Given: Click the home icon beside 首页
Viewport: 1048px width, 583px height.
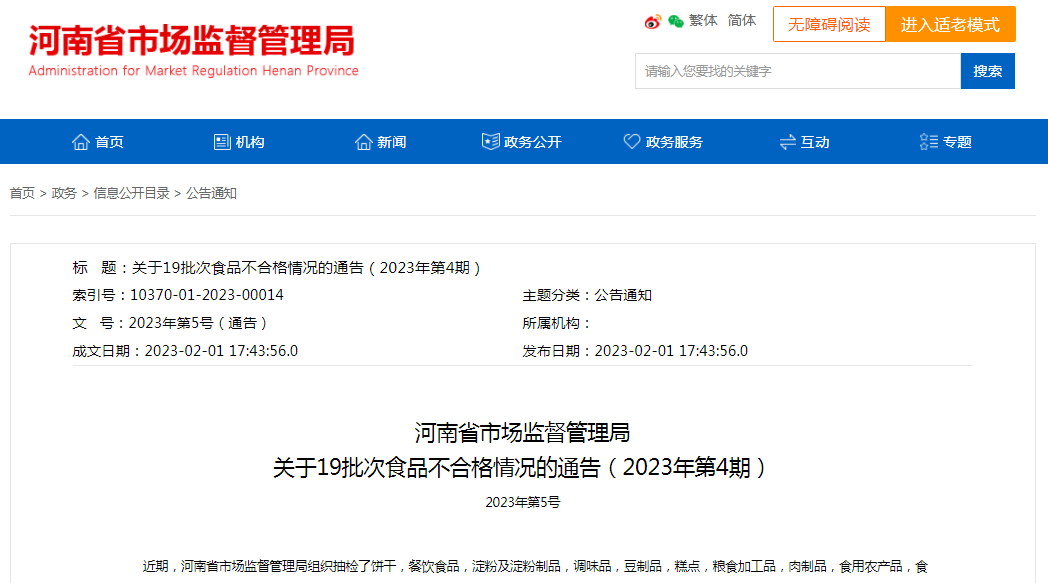Looking at the screenshot, I should tap(81, 142).
